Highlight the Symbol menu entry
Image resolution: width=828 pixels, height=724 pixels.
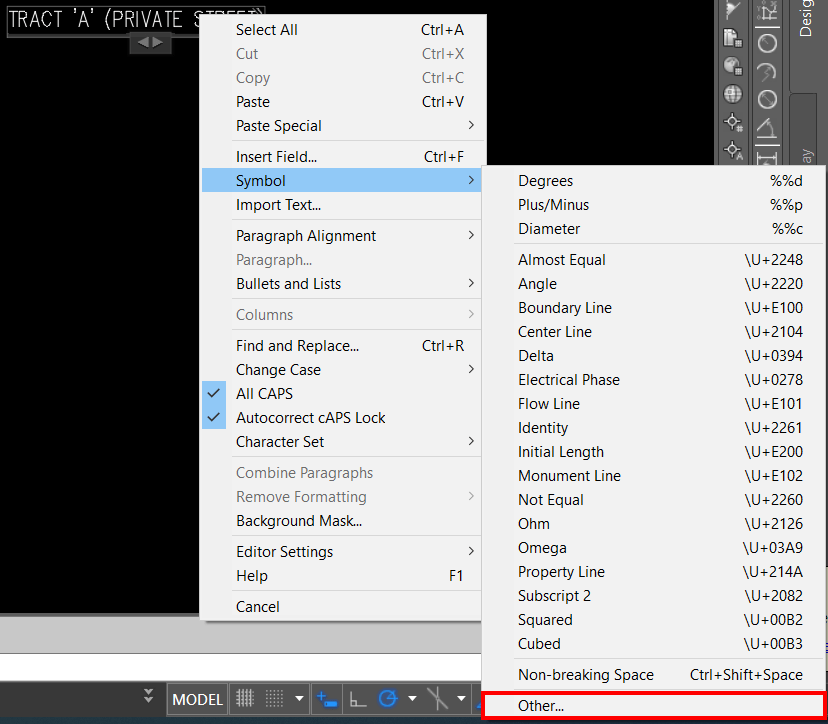pyautogui.click(x=341, y=181)
